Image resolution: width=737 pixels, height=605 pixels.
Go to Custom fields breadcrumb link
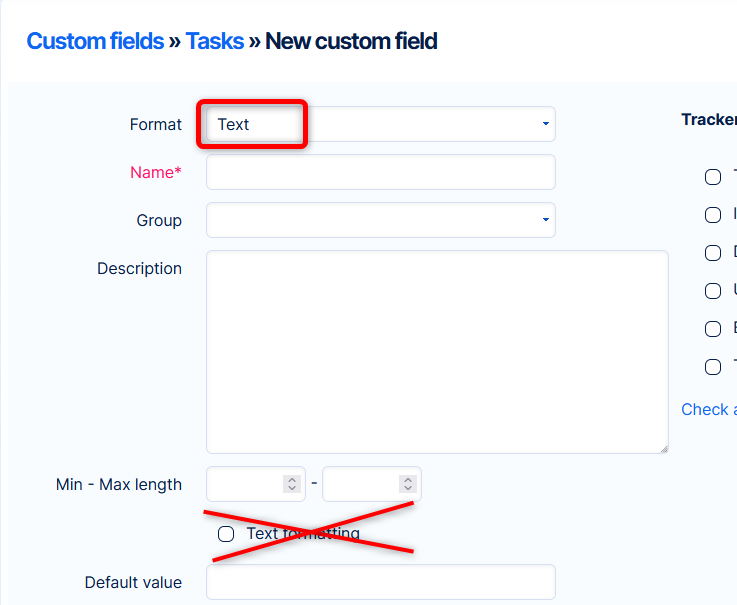pos(95,41)
